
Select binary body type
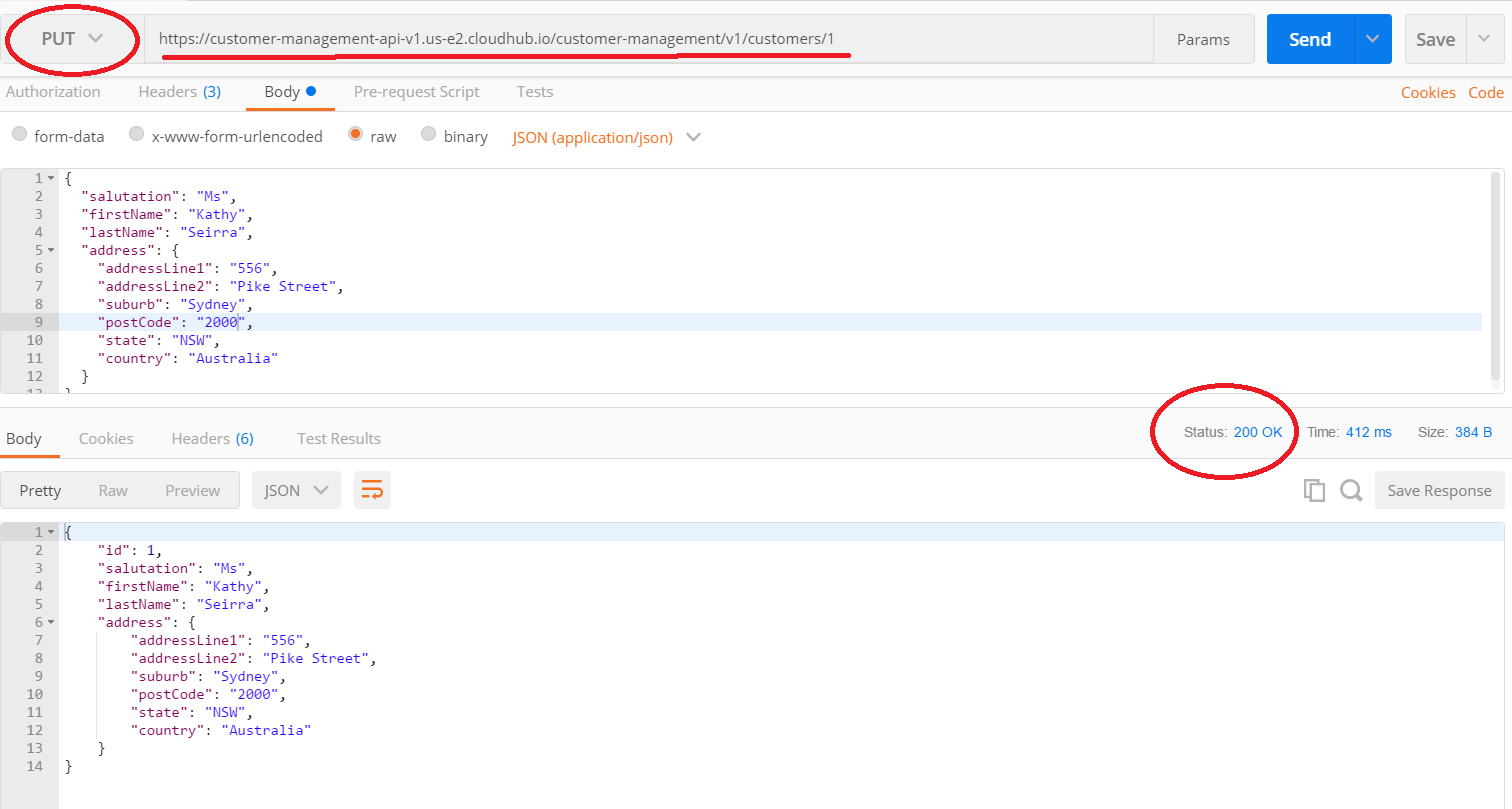coord(429,135)
